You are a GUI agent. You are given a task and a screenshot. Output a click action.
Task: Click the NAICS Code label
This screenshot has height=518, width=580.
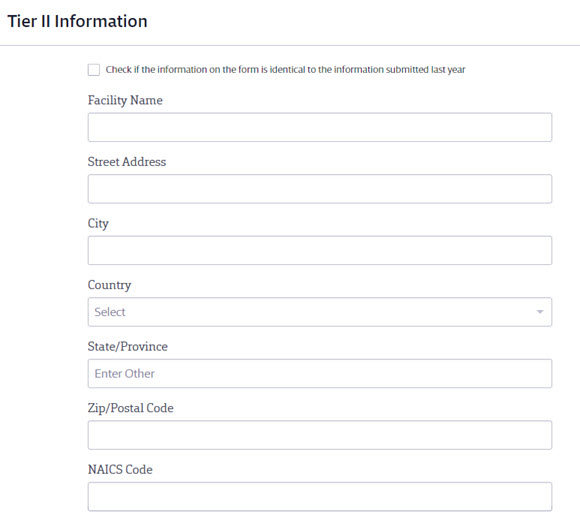pyautogui.click(x=120, y=470)
